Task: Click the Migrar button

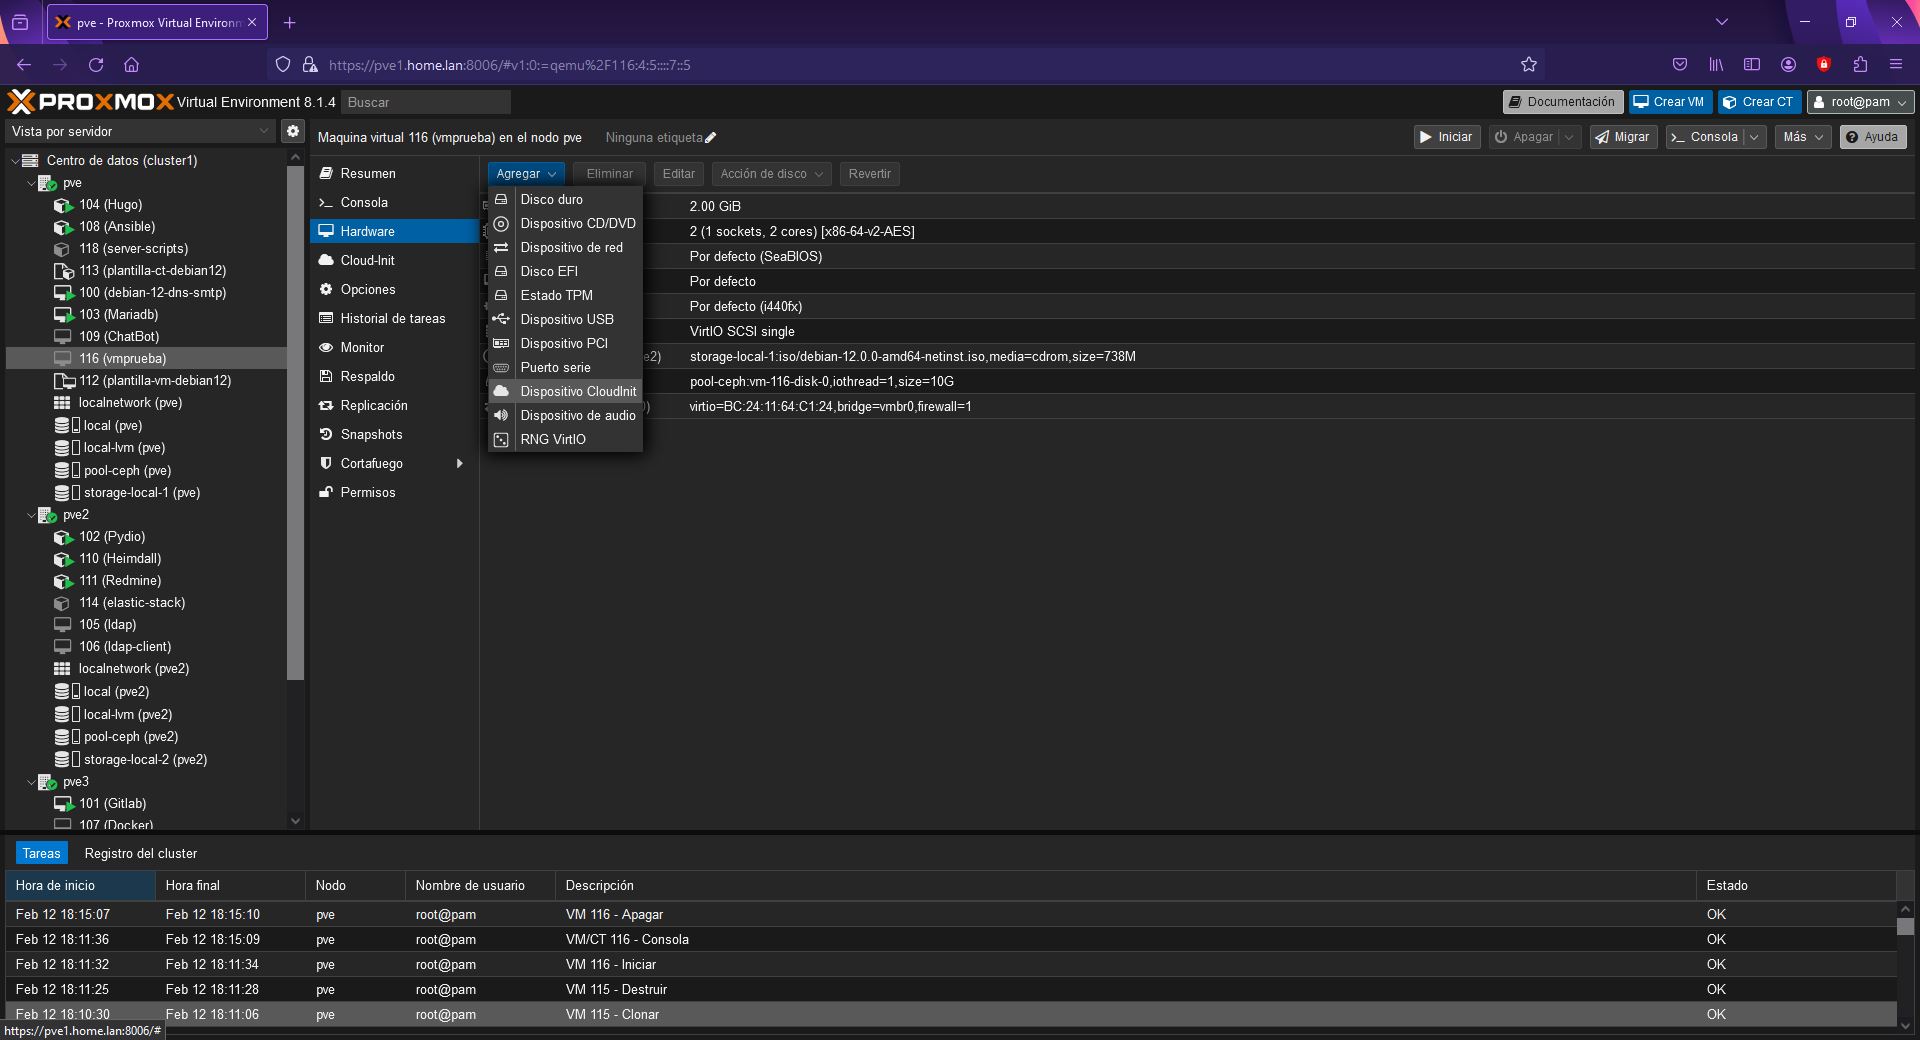Action: pyautogui.click(x=1623, y=137)
